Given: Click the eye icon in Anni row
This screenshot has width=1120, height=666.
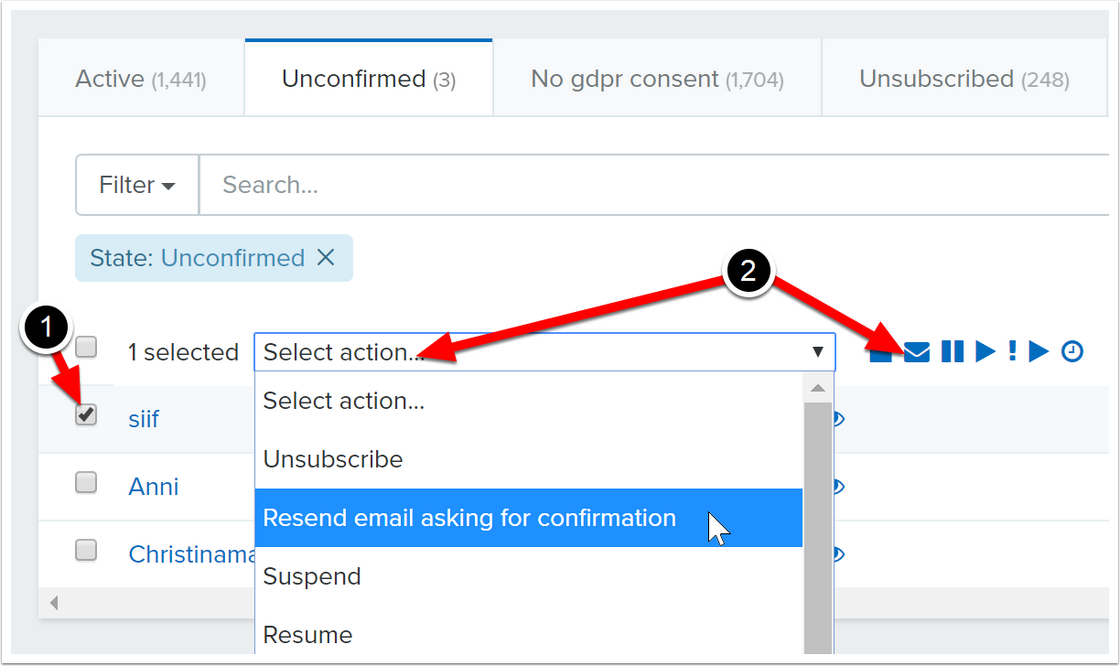Looking at the screenshot, I should click(x=838, y=487).
